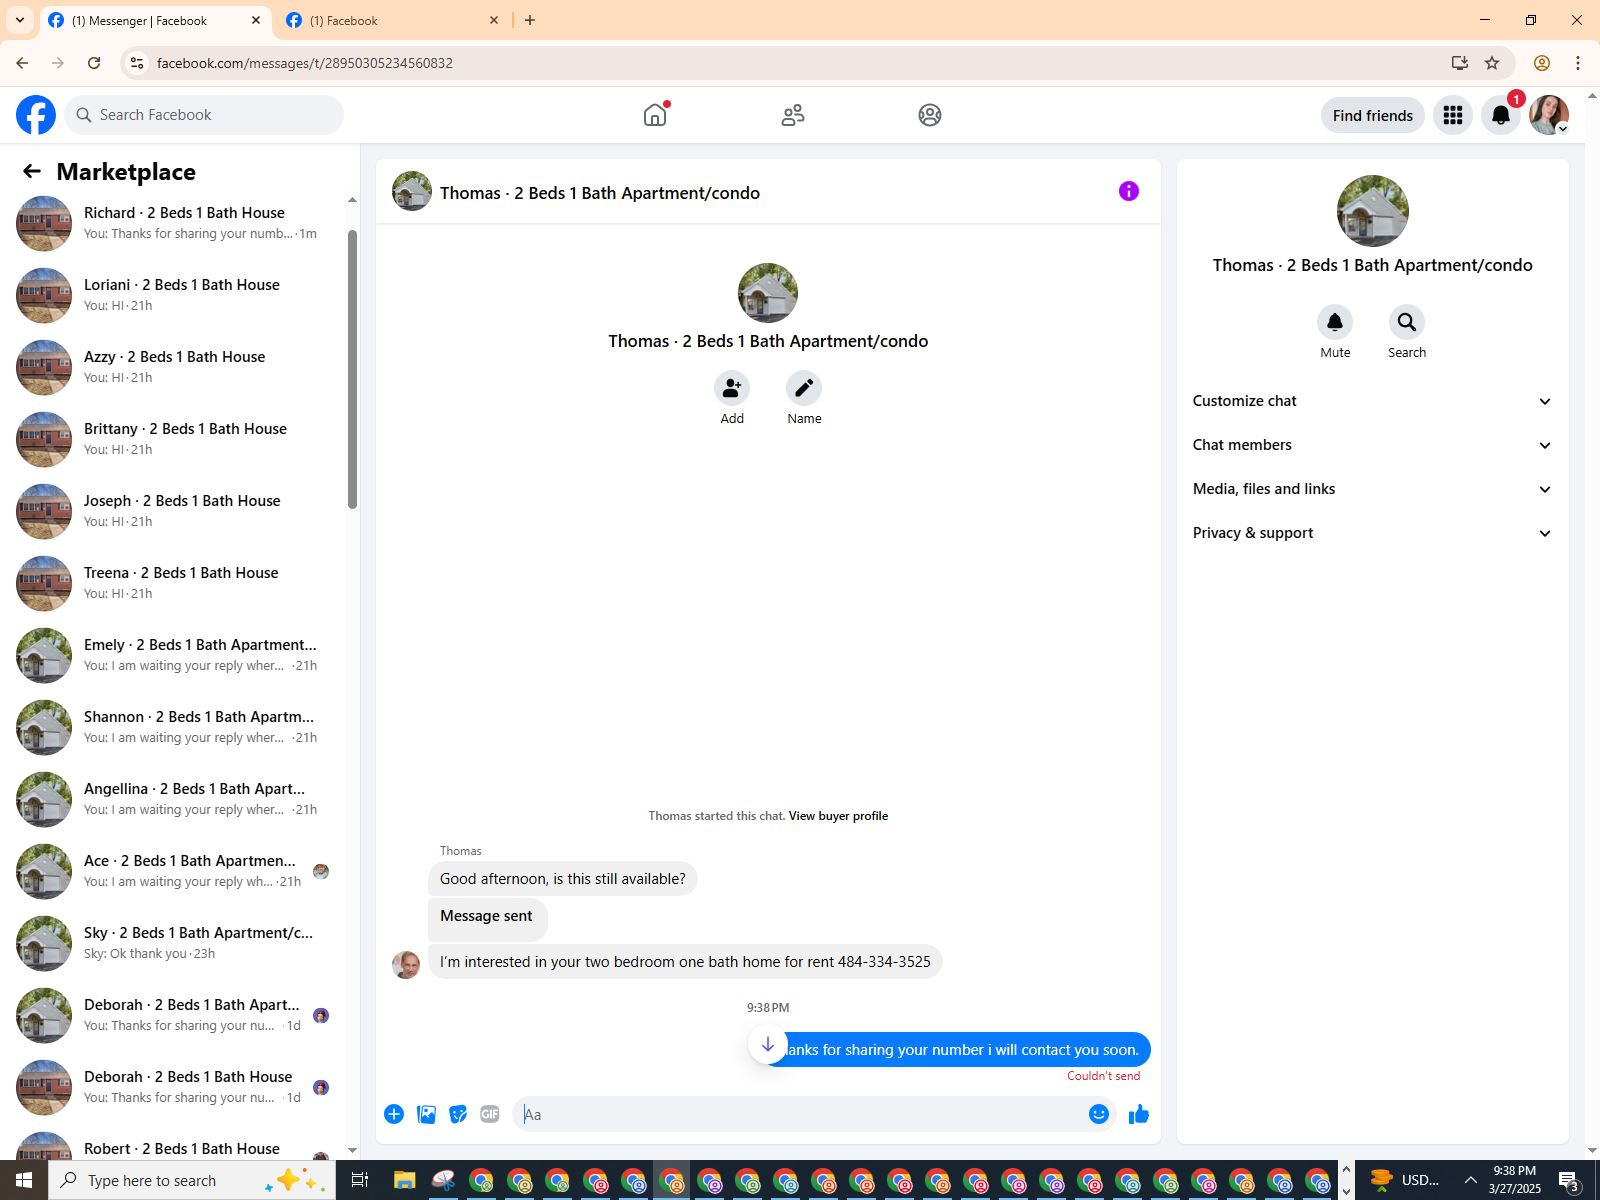
Task: Open Richard 2 Beds 1 Bath House chat
Action: [174, 223]
